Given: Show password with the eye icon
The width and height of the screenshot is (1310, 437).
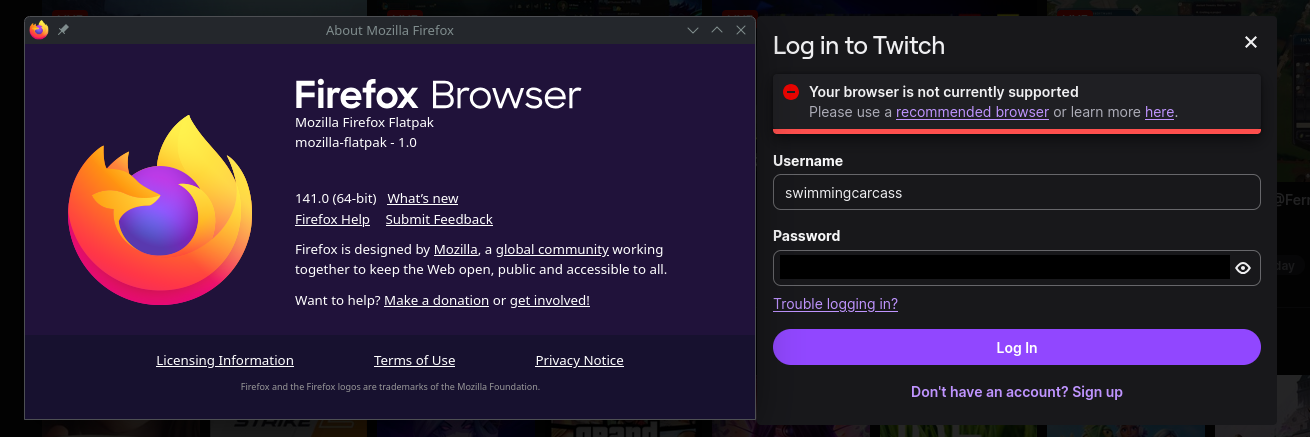Looking at the screenshot, I should tap(1243, 268).
